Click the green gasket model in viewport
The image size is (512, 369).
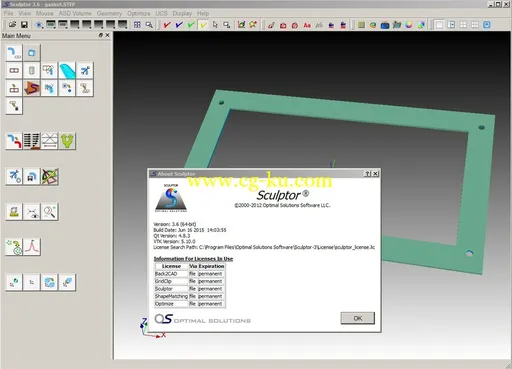pyautogui.click(x=350, y=111)
